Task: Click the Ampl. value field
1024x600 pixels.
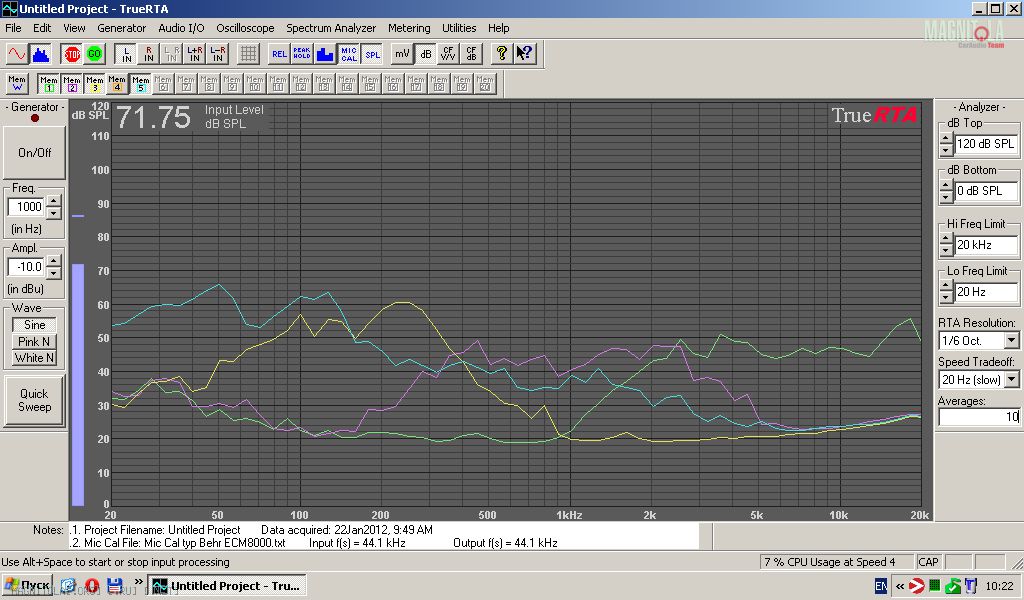Action: (27, 266)
